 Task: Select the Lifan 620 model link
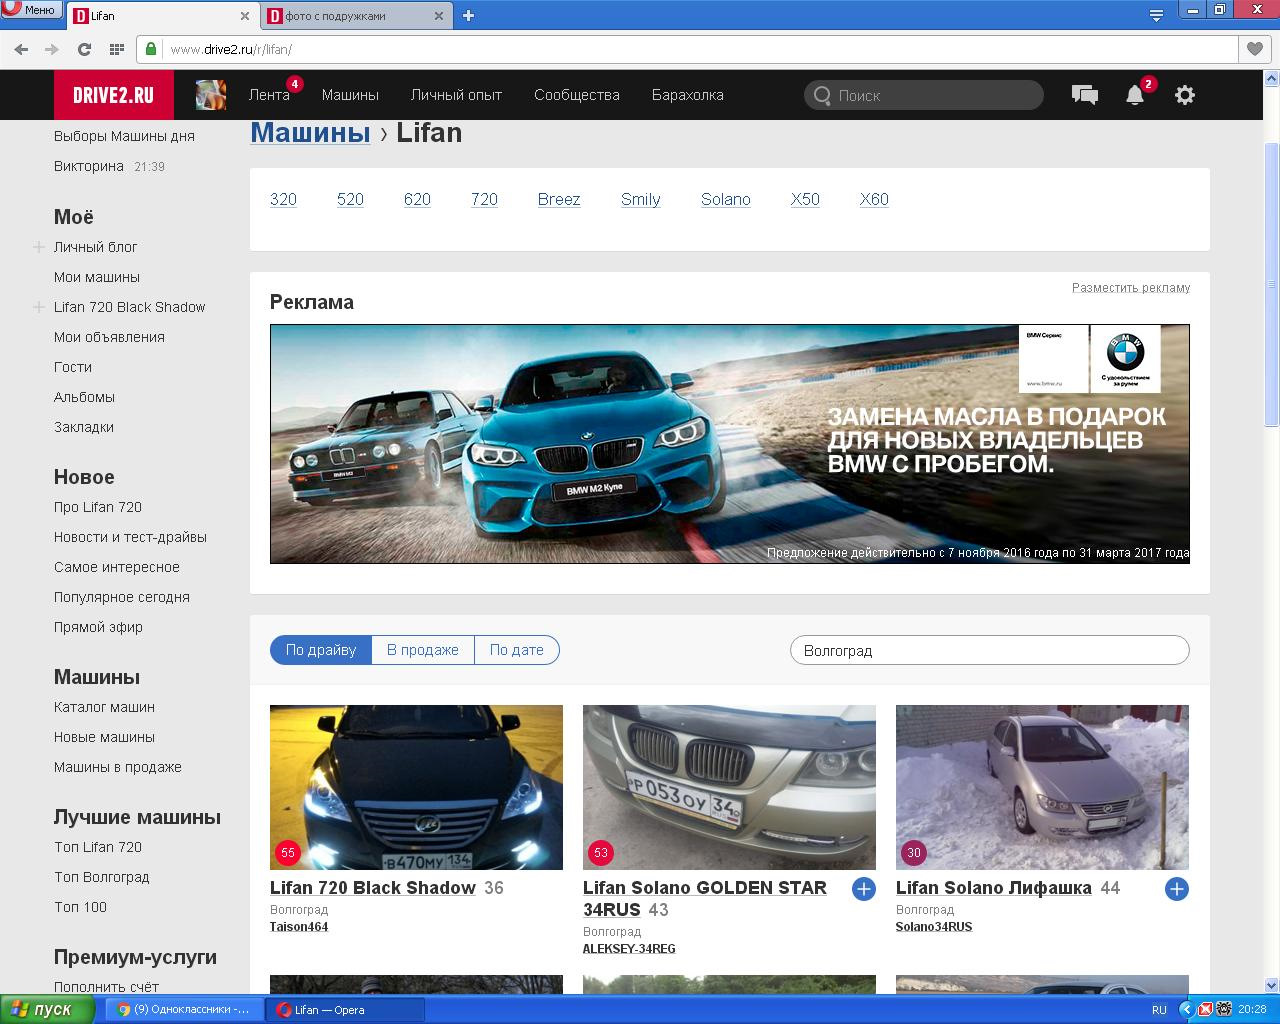click(417, 199)
